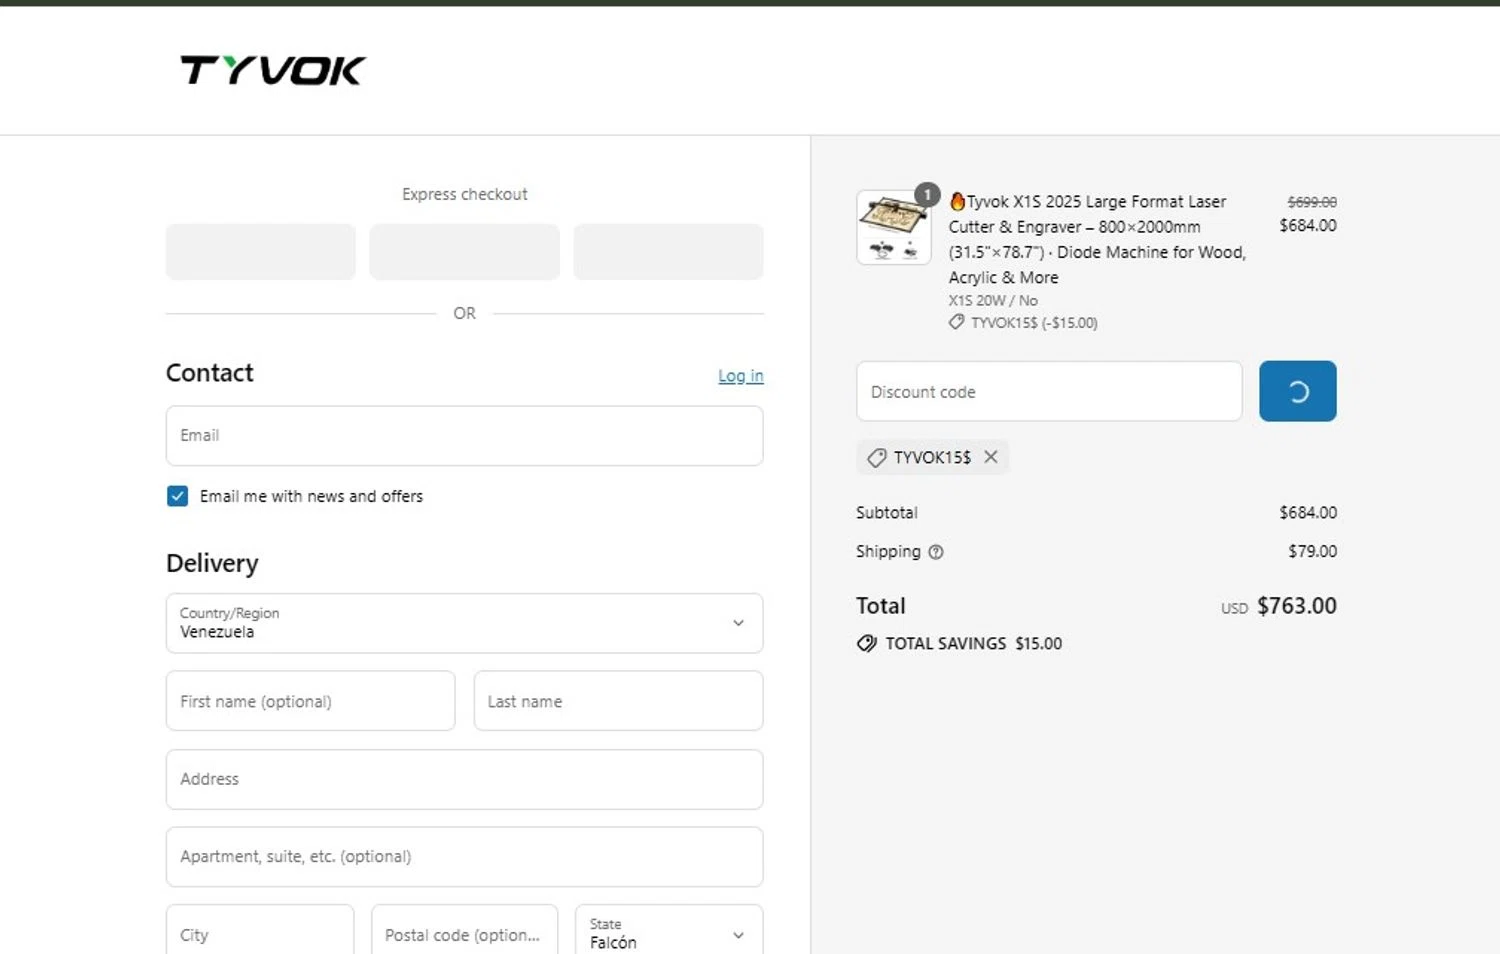
Task: Focus the Email input field
Action: [x=464, y=436]
